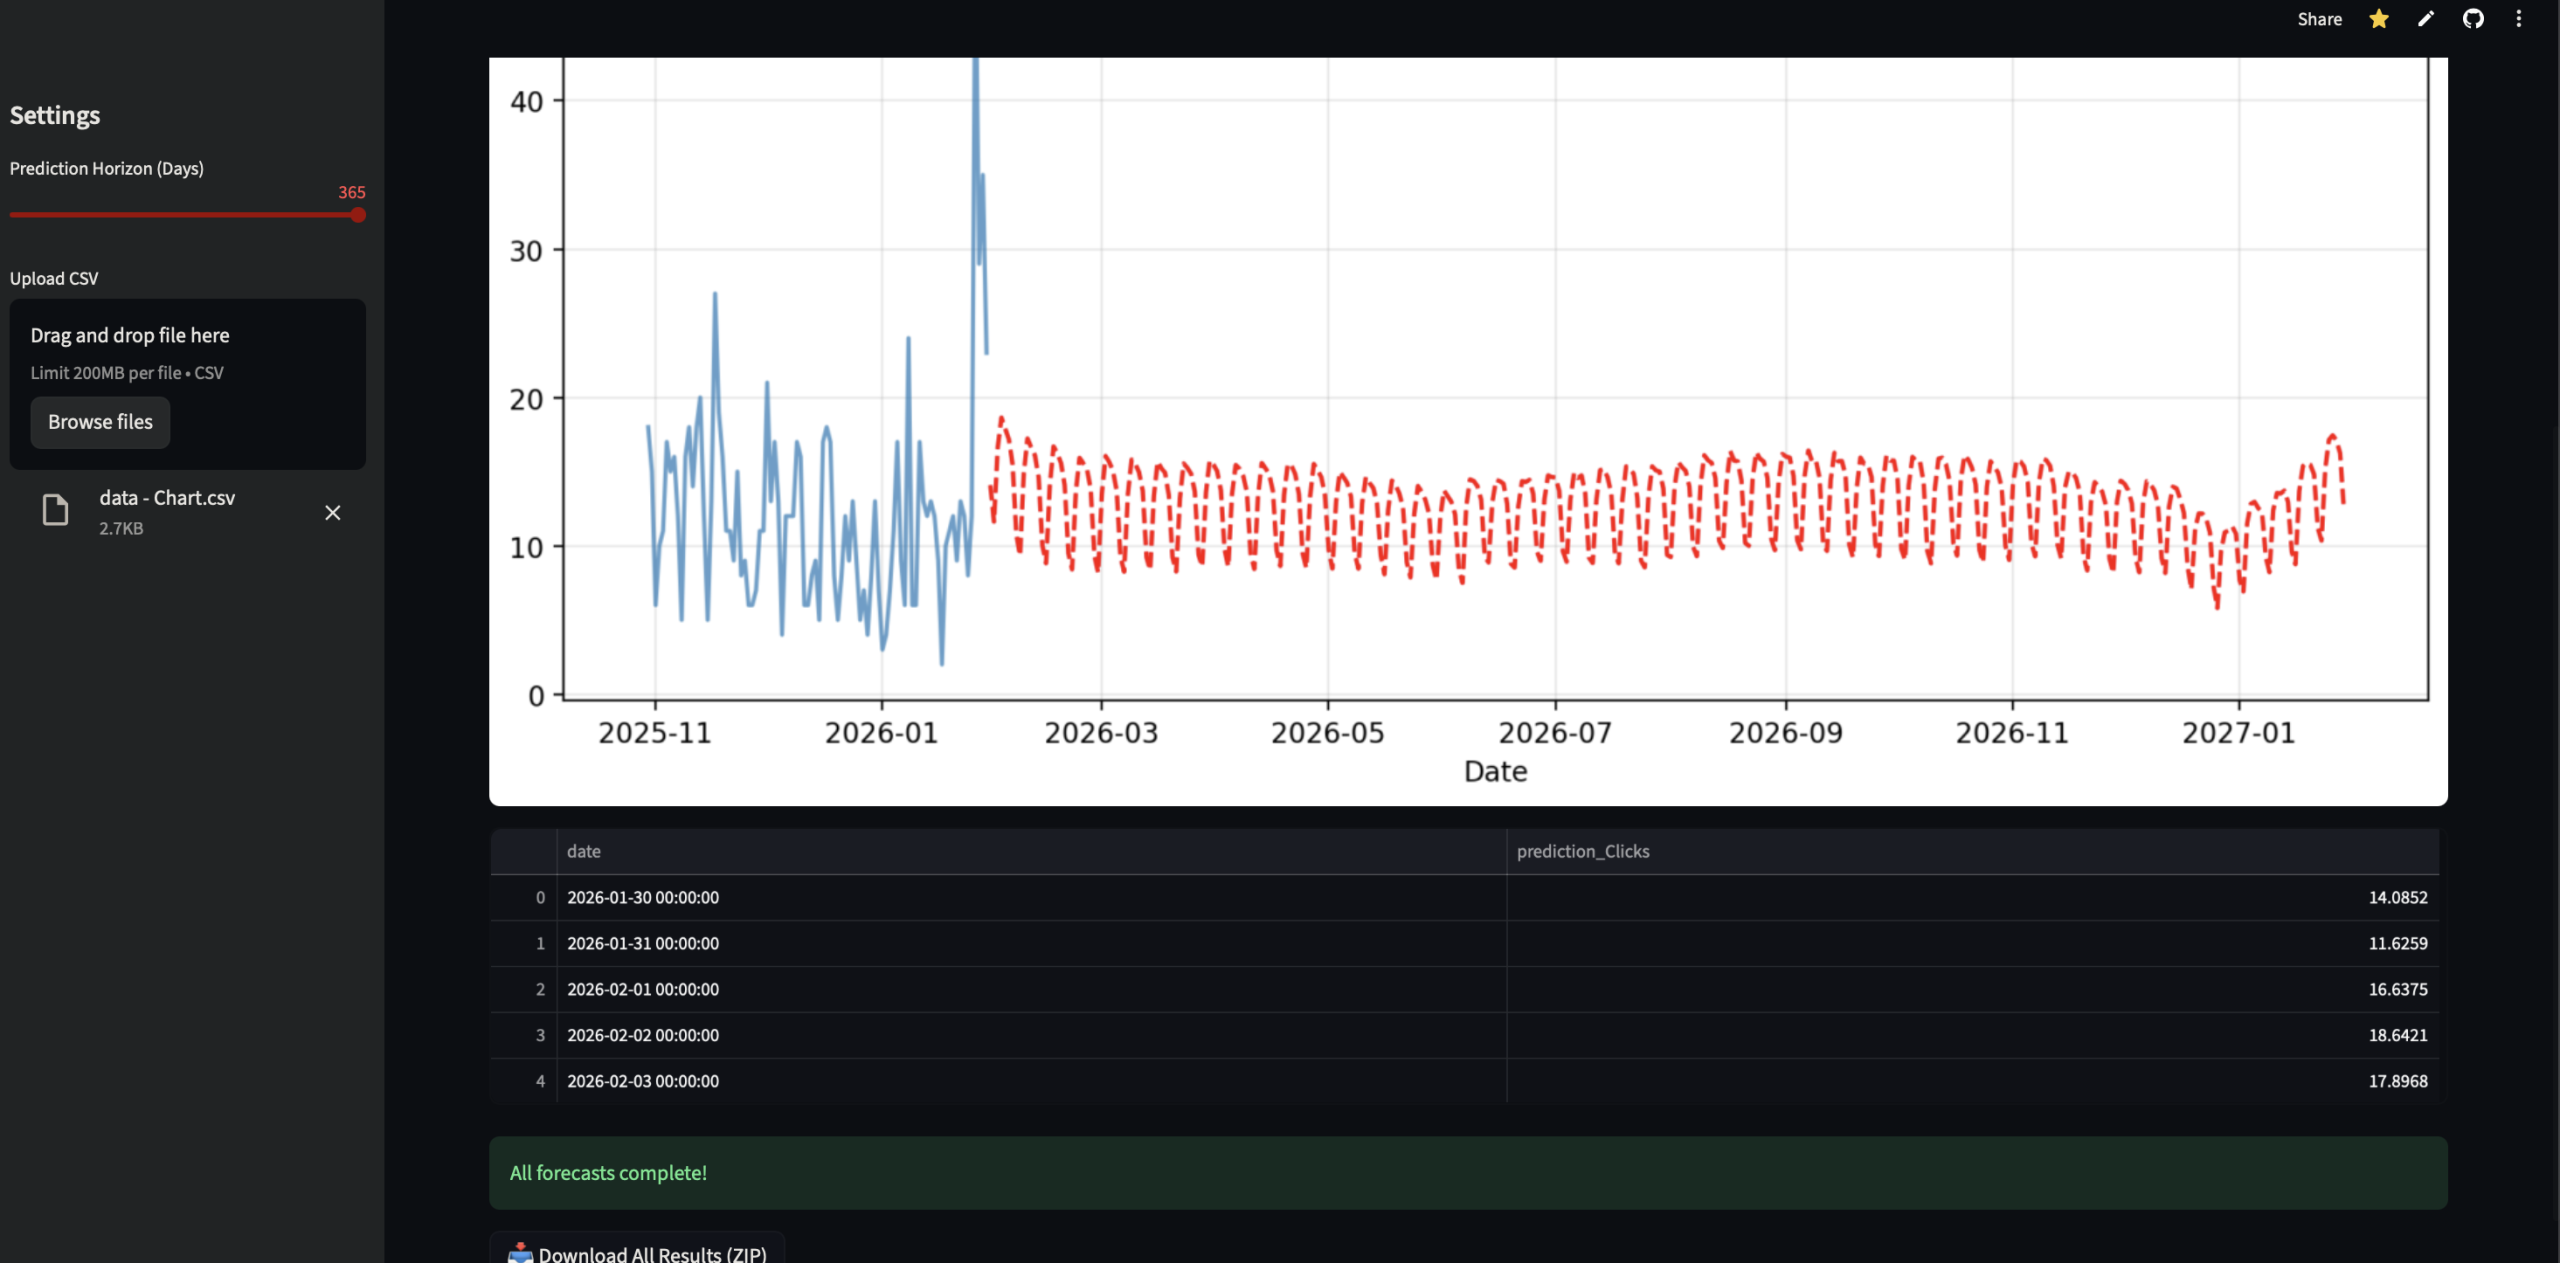Click the Settings heading in the sidebar
The width and height of the screenshot is (2560, 1263).
click(x=55, y=115)
